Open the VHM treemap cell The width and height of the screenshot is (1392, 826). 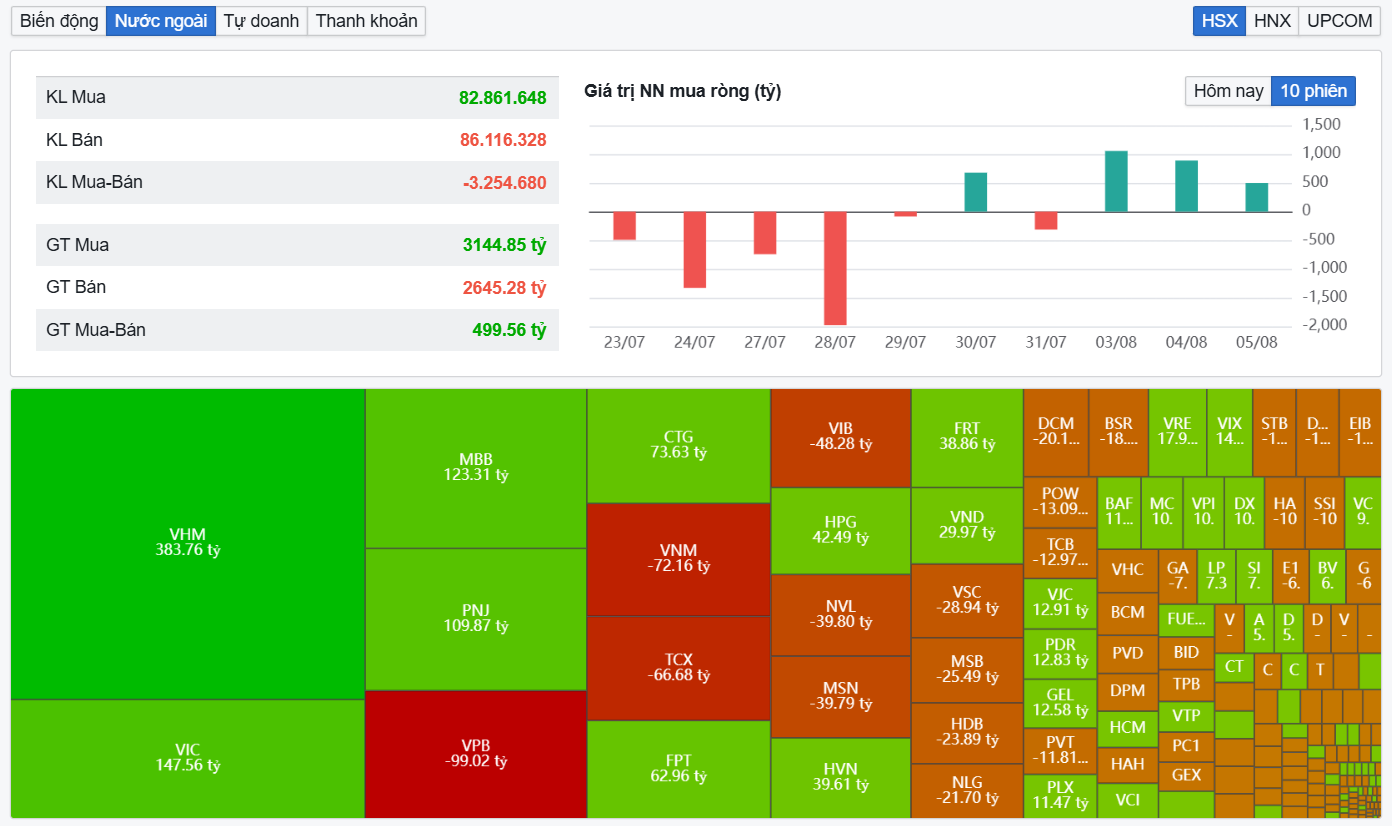(x=187, y=543)
